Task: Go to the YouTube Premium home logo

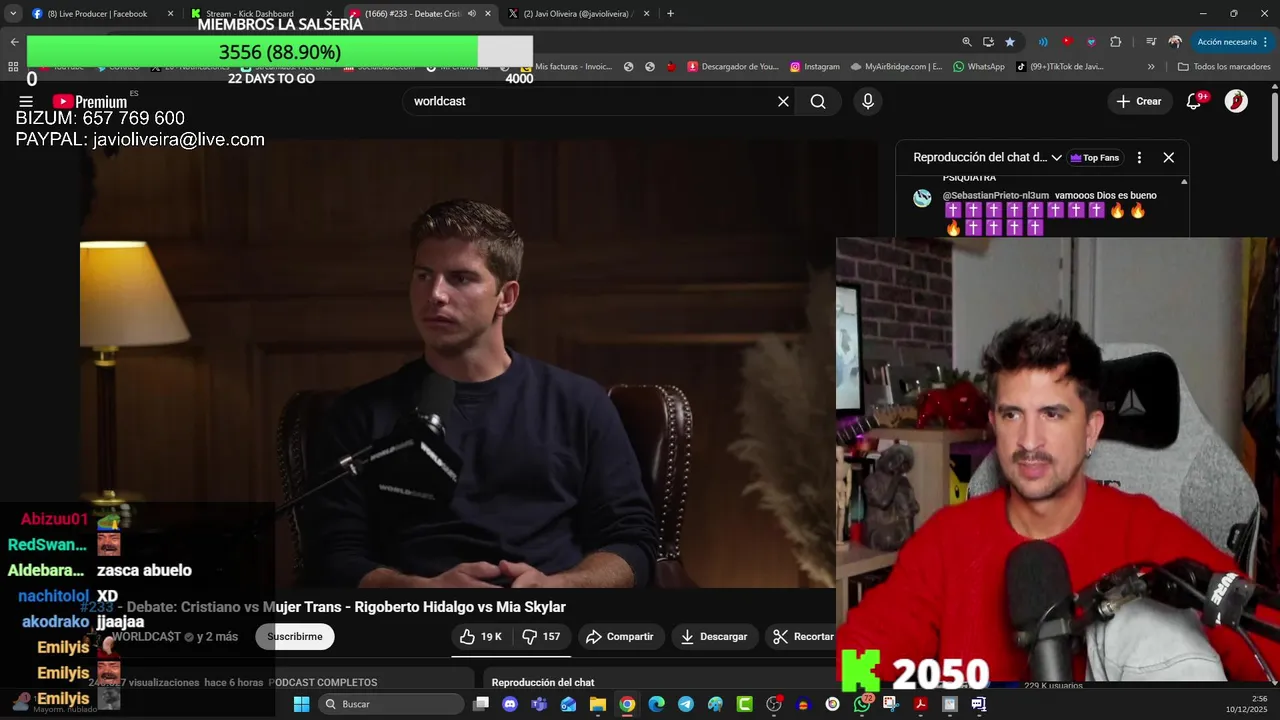Action: [90, 101]
